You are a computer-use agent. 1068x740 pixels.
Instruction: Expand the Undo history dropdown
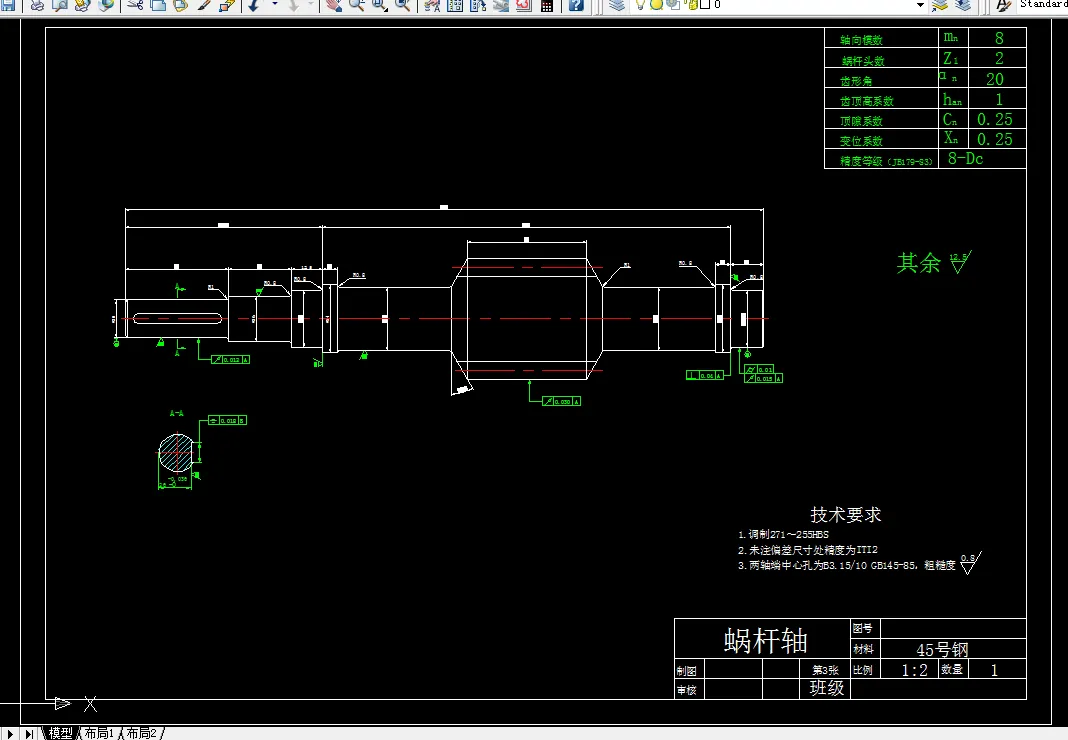click(274, 4)
